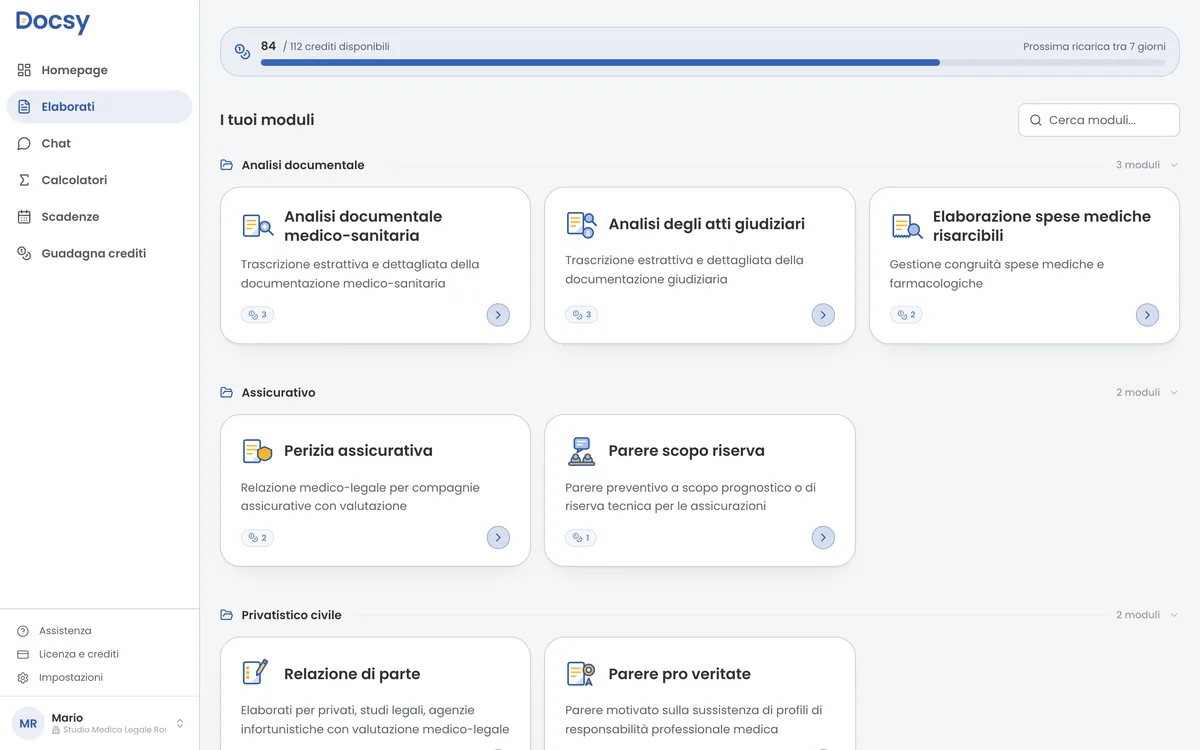Open the Parere pro veritate card title

pos(679,674)
